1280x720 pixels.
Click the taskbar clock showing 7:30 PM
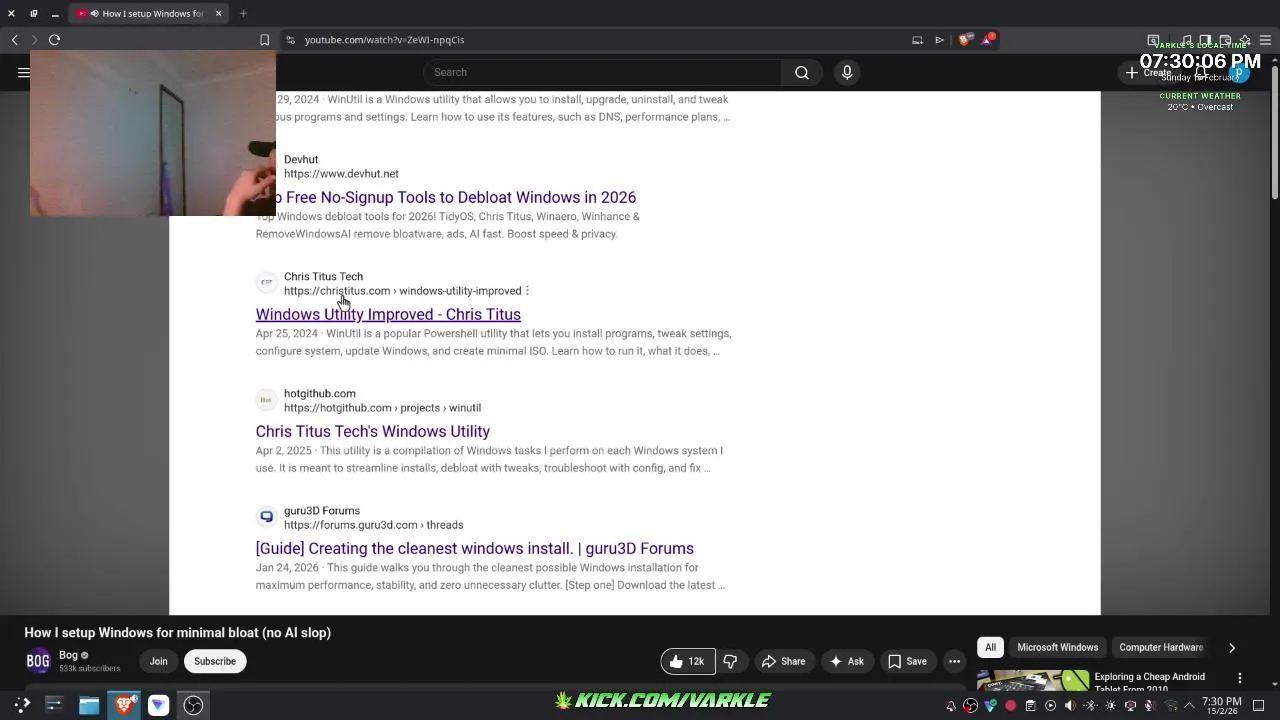[1221, 705]
